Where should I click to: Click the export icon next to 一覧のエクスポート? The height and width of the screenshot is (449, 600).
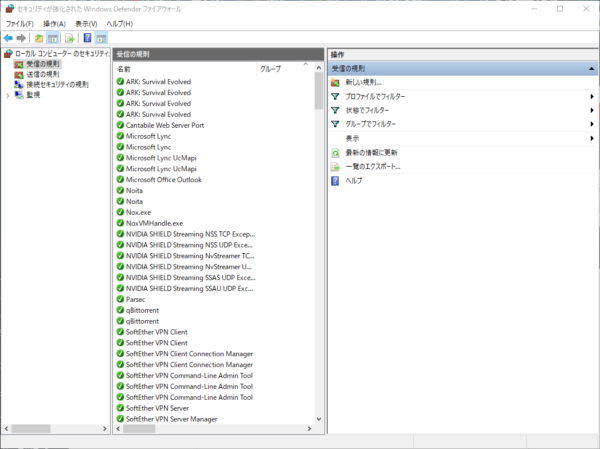(335, 167)
